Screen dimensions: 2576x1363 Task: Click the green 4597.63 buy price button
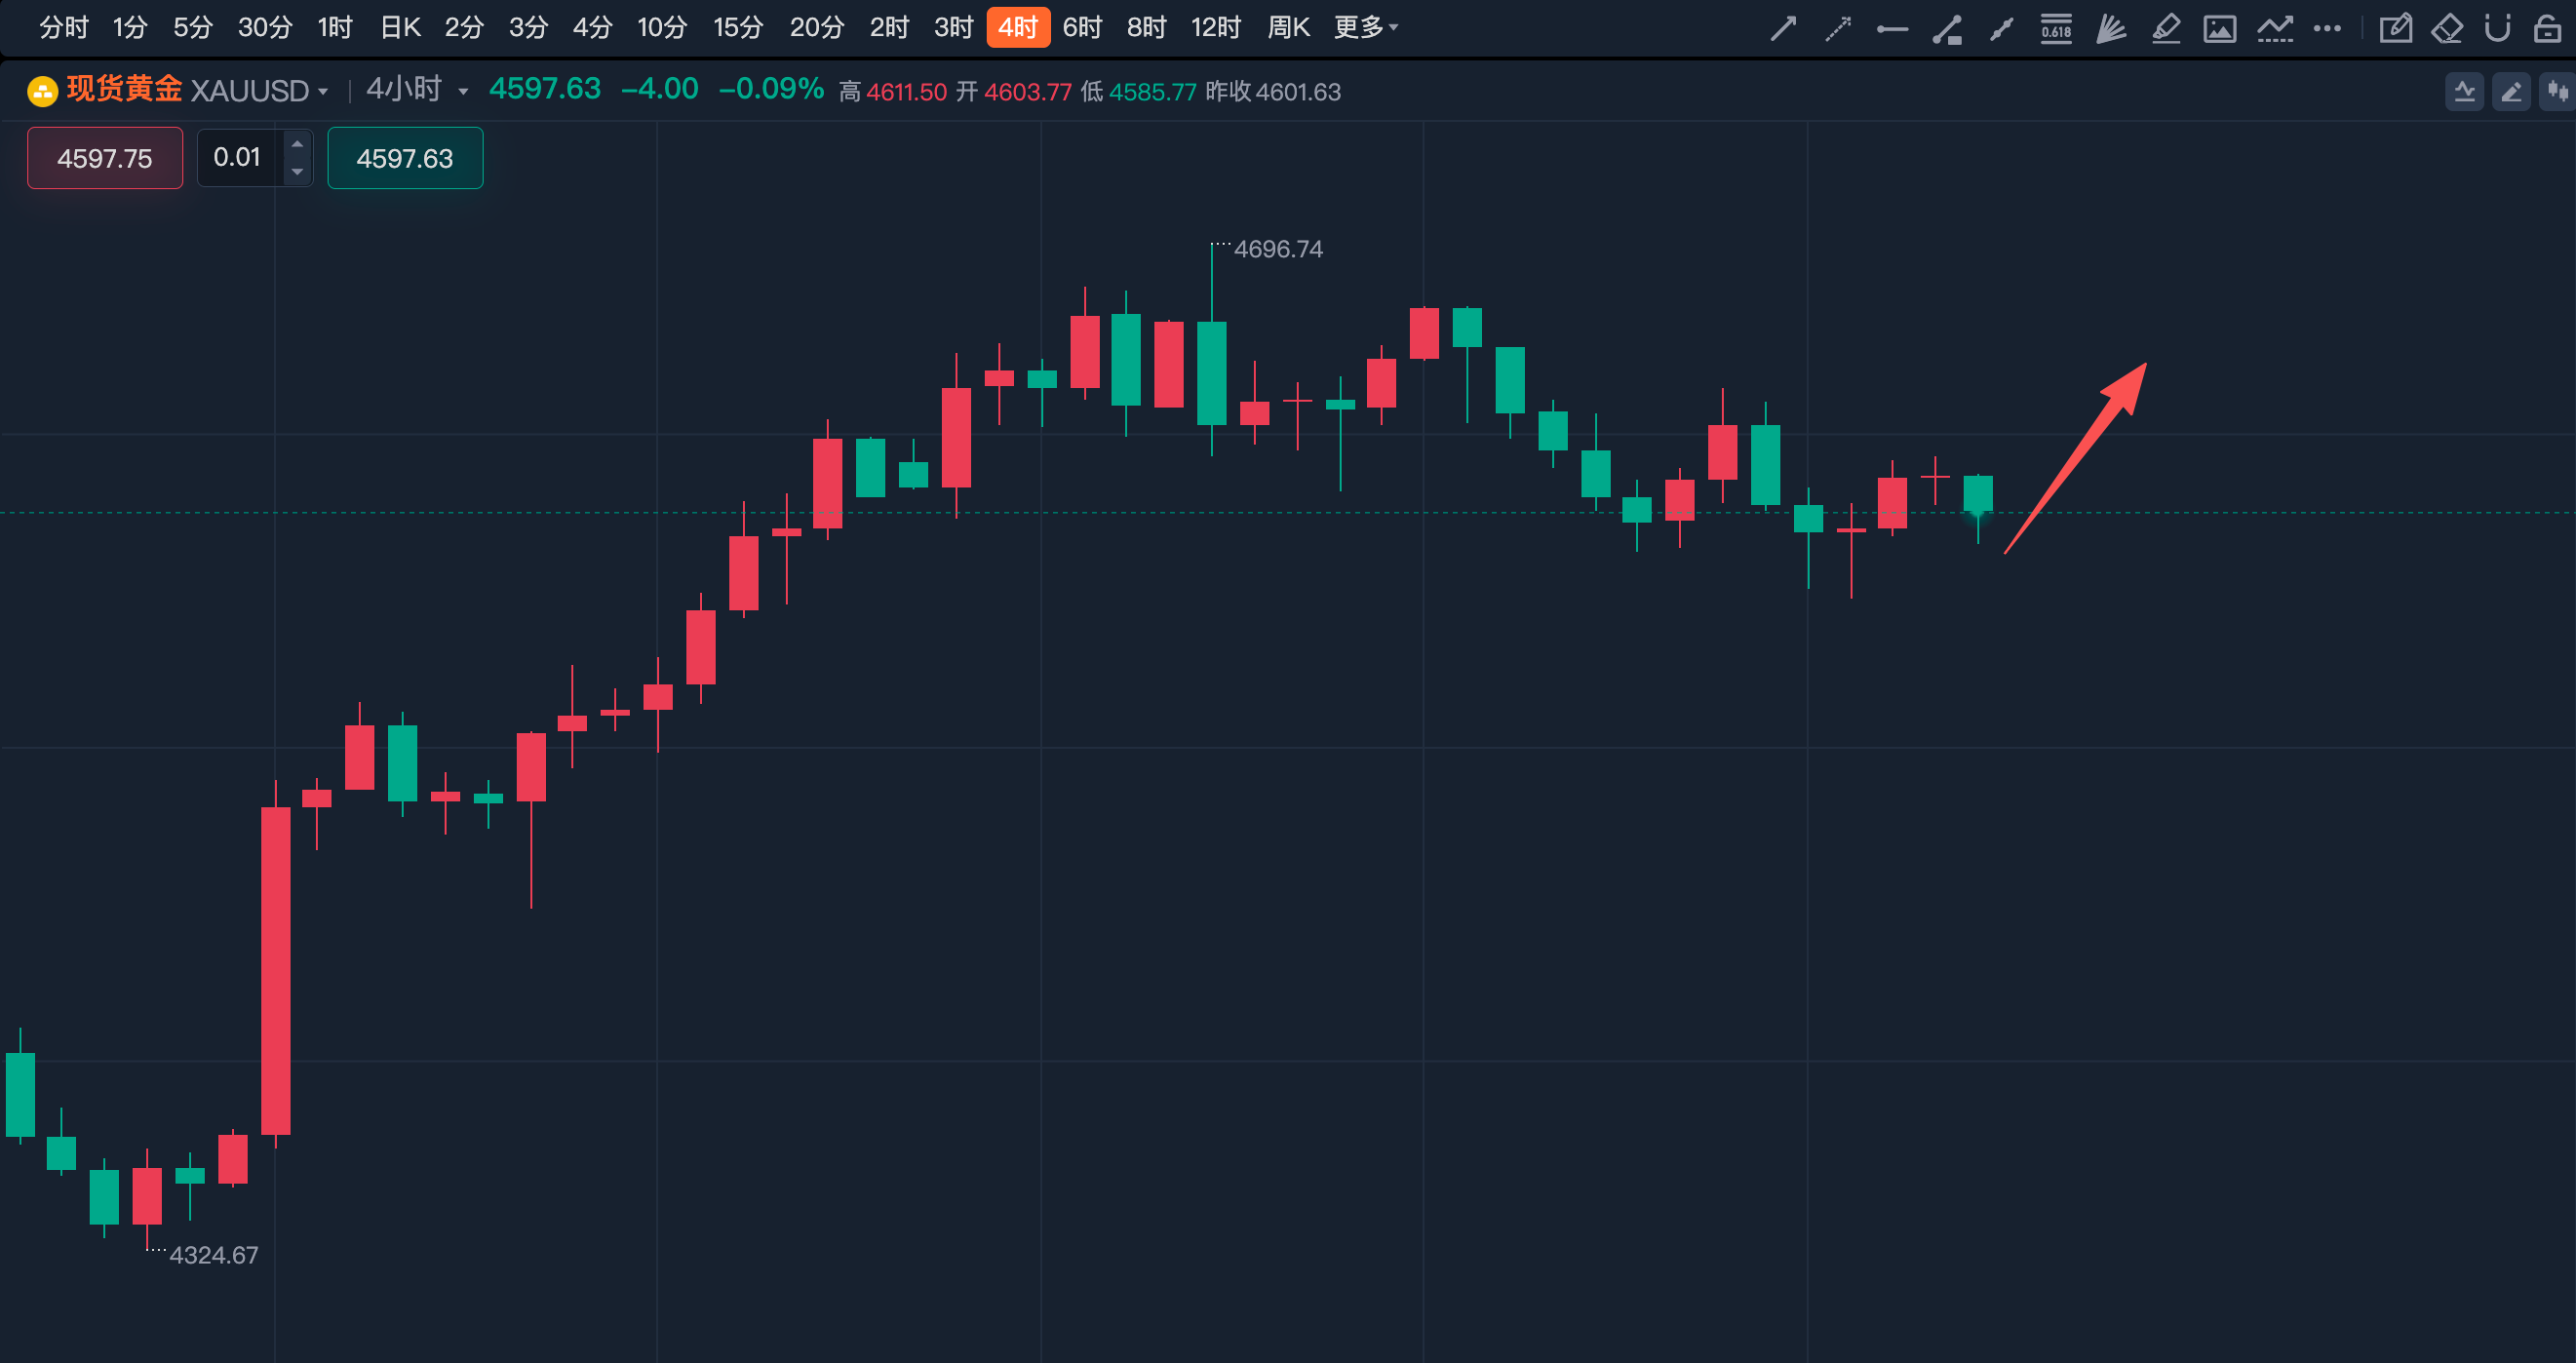405,158
